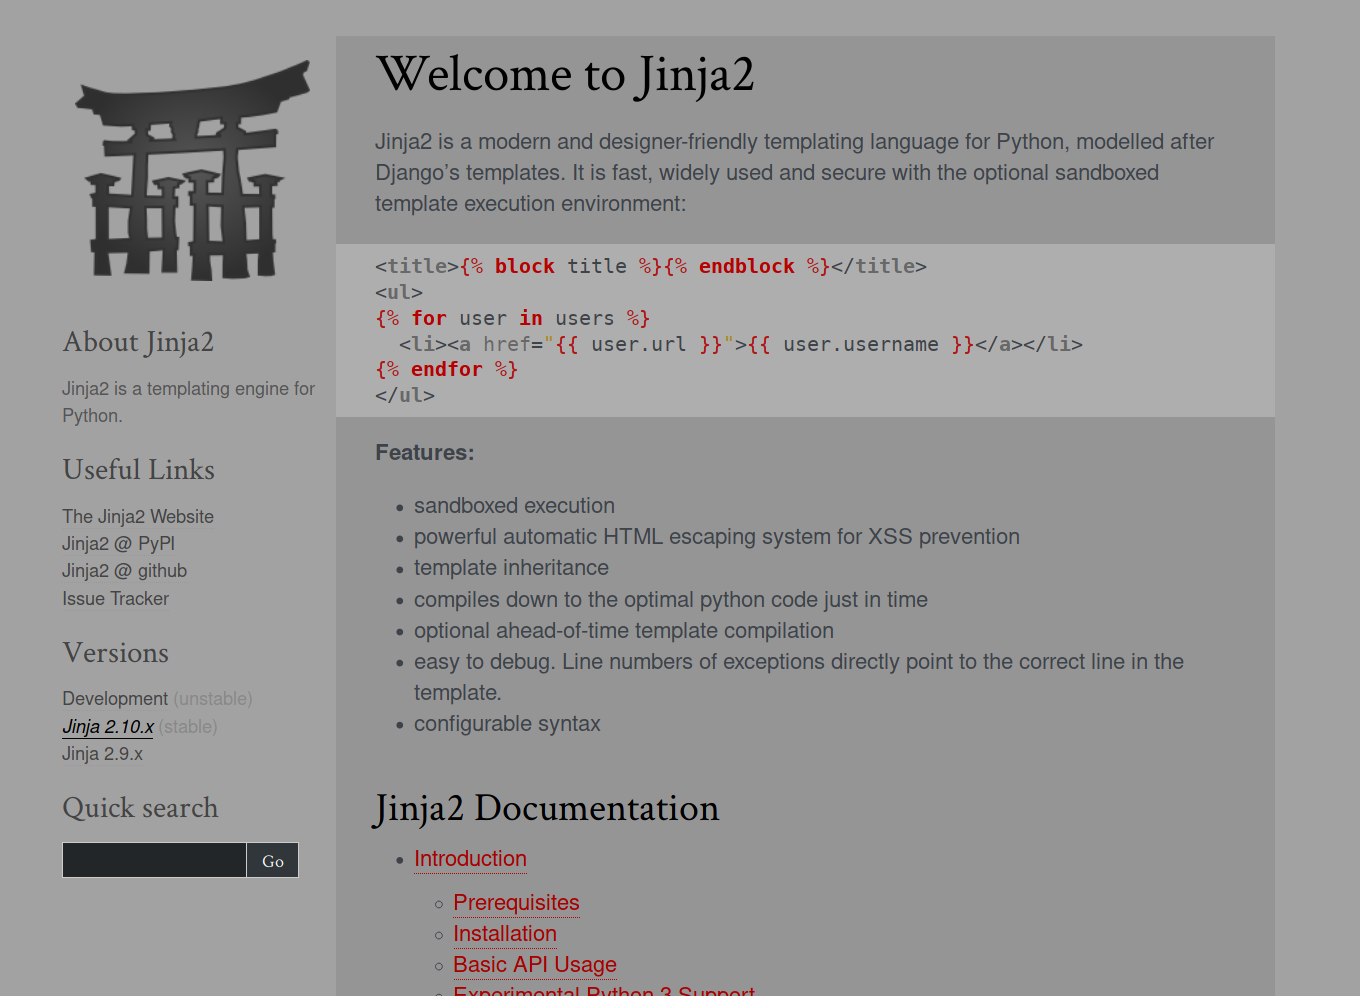The height and width of the screenshot is (996, 1360).
Task: Click the 'compiles down to the optimal python code' line
Action: 671,600
